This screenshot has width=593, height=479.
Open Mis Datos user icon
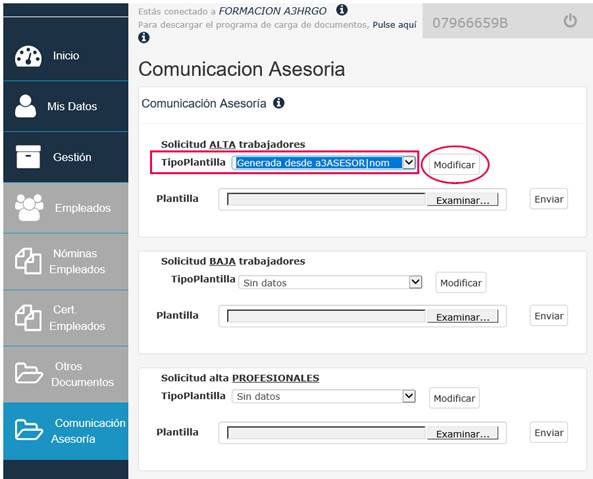tap(25, 106)
